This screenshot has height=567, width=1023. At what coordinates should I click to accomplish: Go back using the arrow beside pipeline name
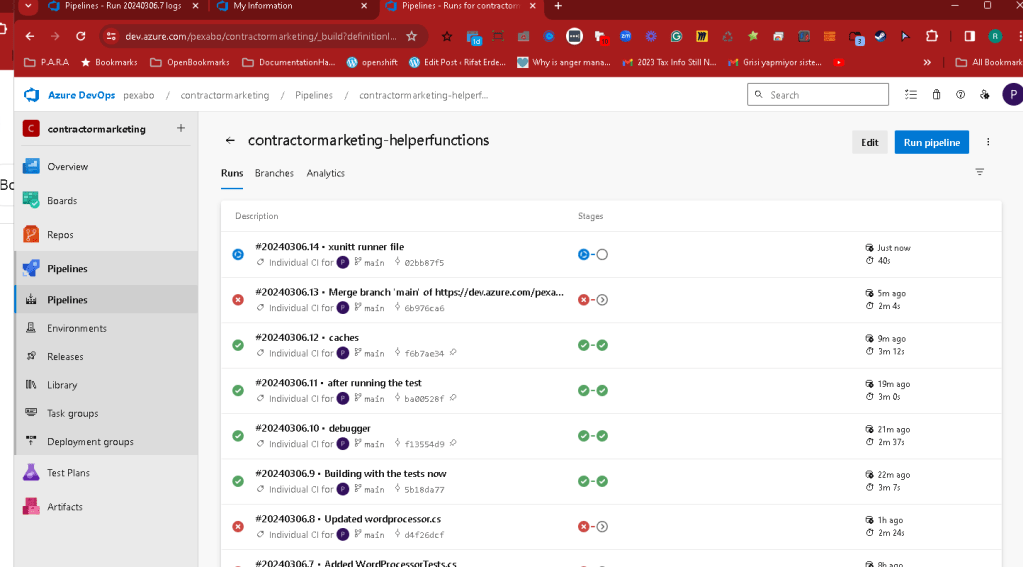point(230,140)
